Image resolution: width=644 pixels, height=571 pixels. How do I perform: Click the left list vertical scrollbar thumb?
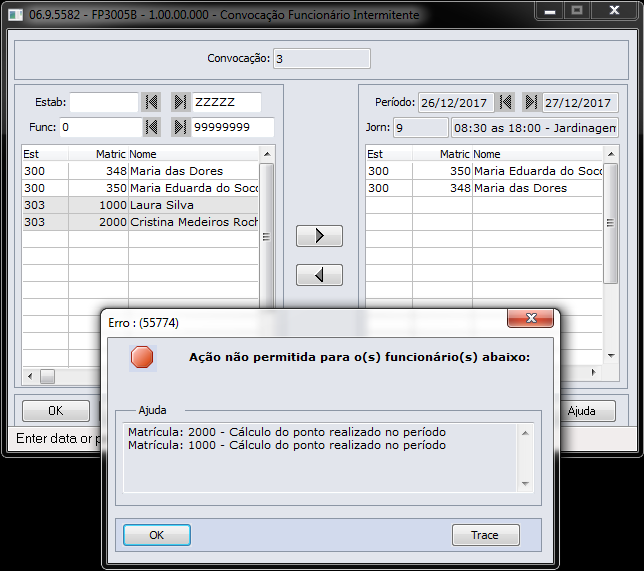(x=267, y=236)
